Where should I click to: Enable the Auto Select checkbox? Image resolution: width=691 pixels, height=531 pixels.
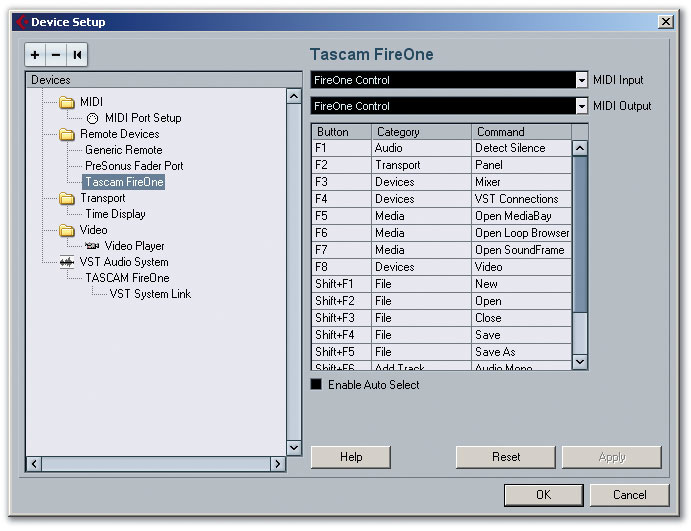[317, 385]
